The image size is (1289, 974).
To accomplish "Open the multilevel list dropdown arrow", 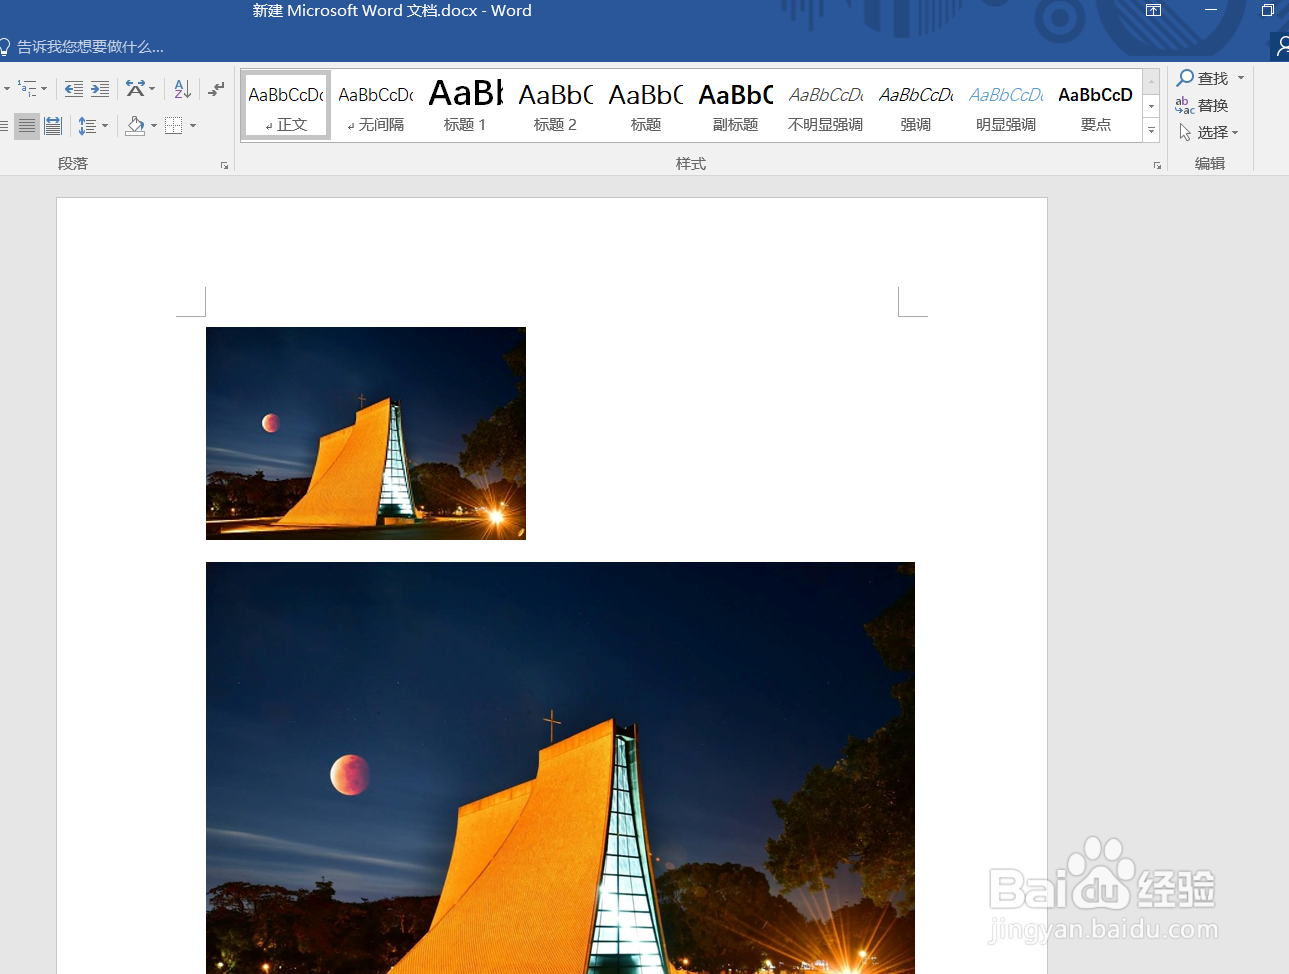I will [44, 89].
